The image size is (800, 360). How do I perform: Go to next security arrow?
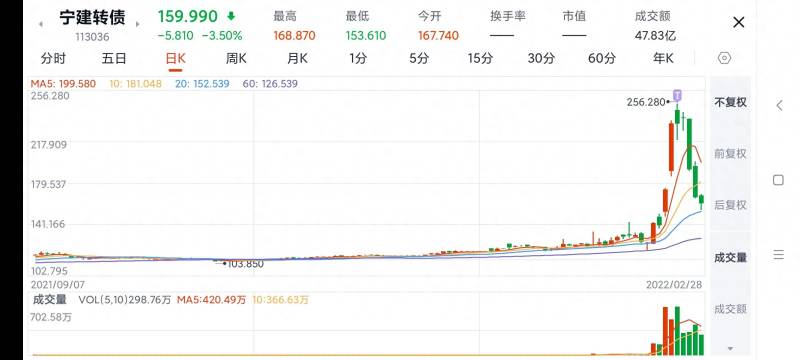[x=137, y=23]
